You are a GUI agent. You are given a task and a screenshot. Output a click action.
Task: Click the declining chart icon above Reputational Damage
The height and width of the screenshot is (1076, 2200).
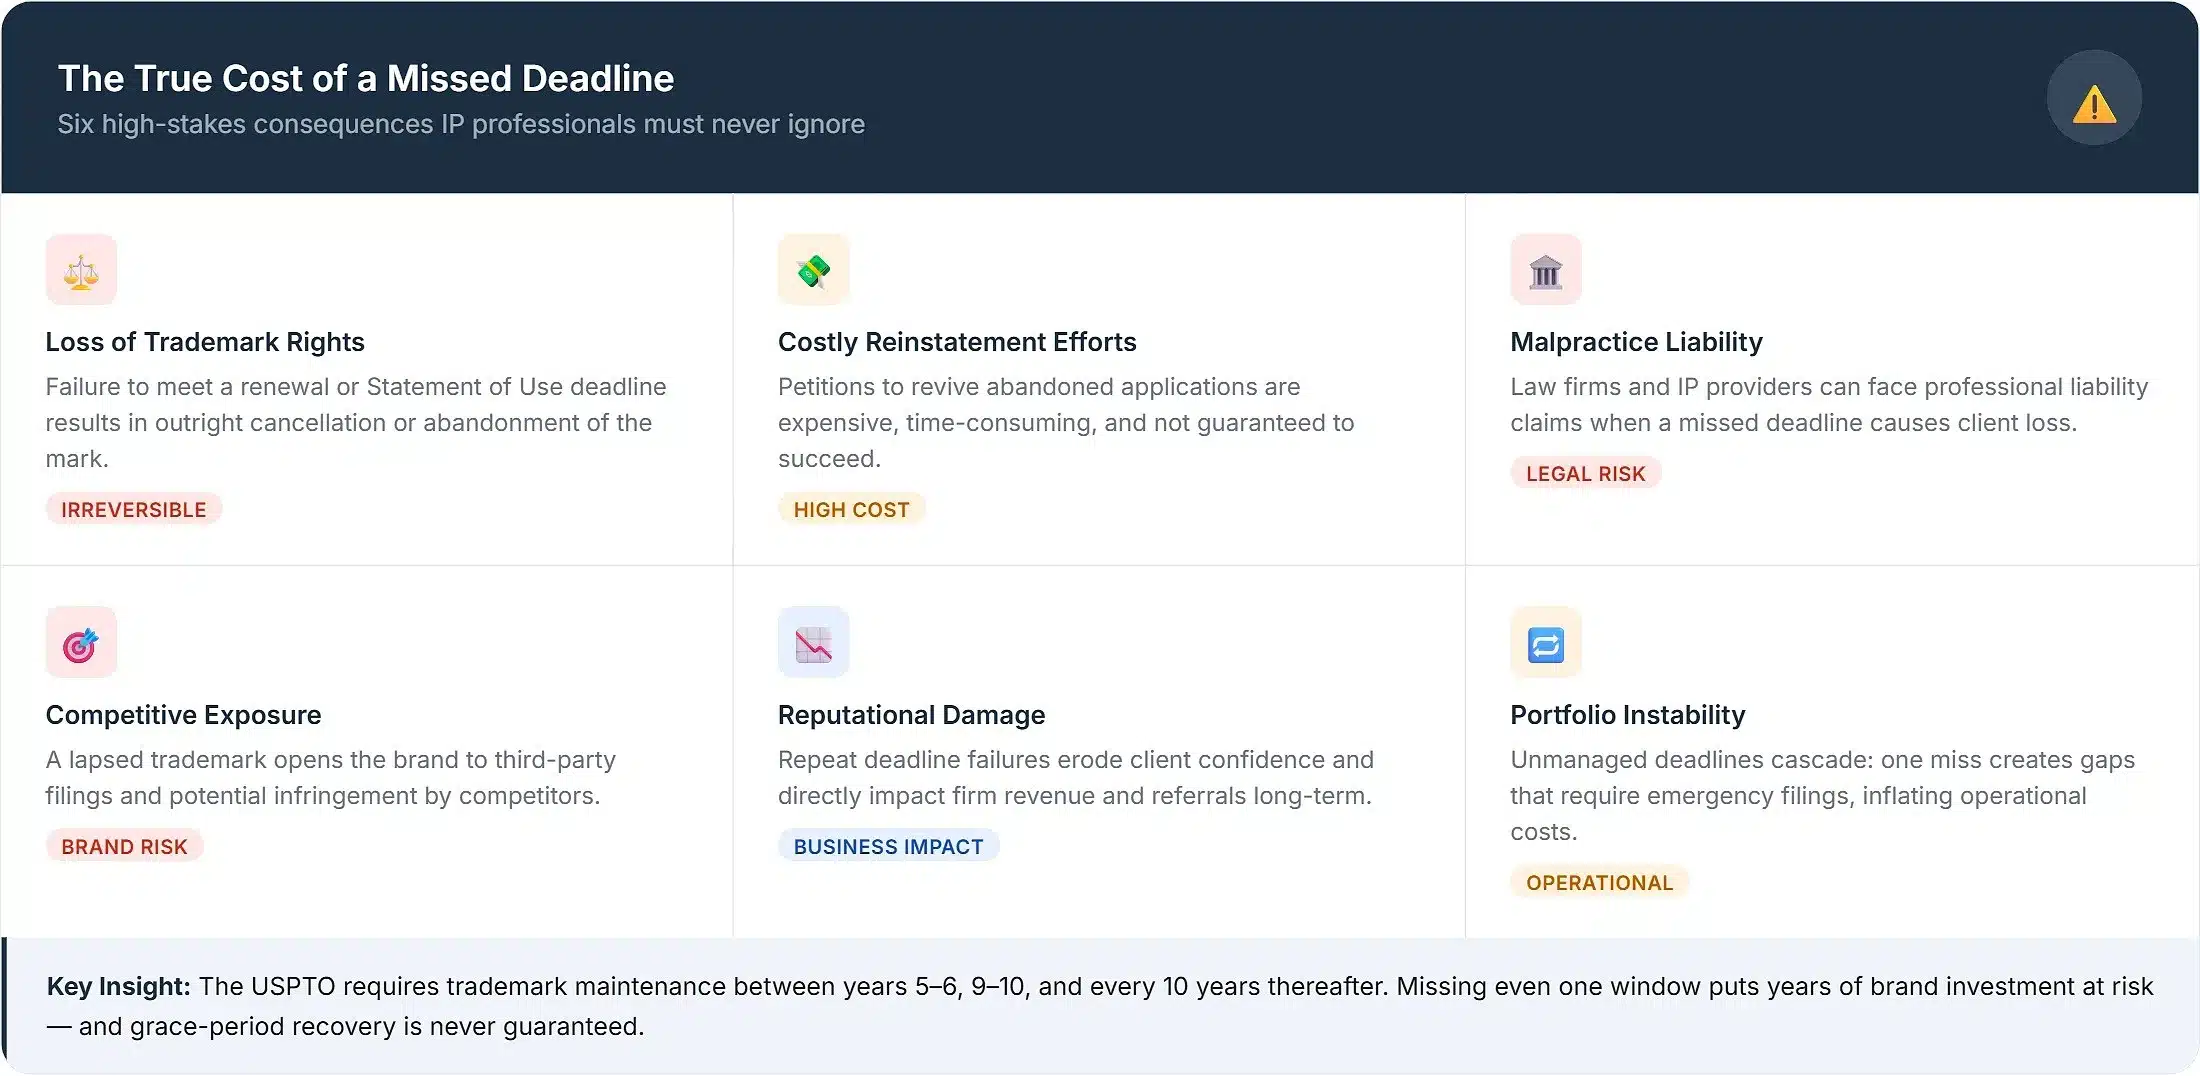(x=814, y=643)
